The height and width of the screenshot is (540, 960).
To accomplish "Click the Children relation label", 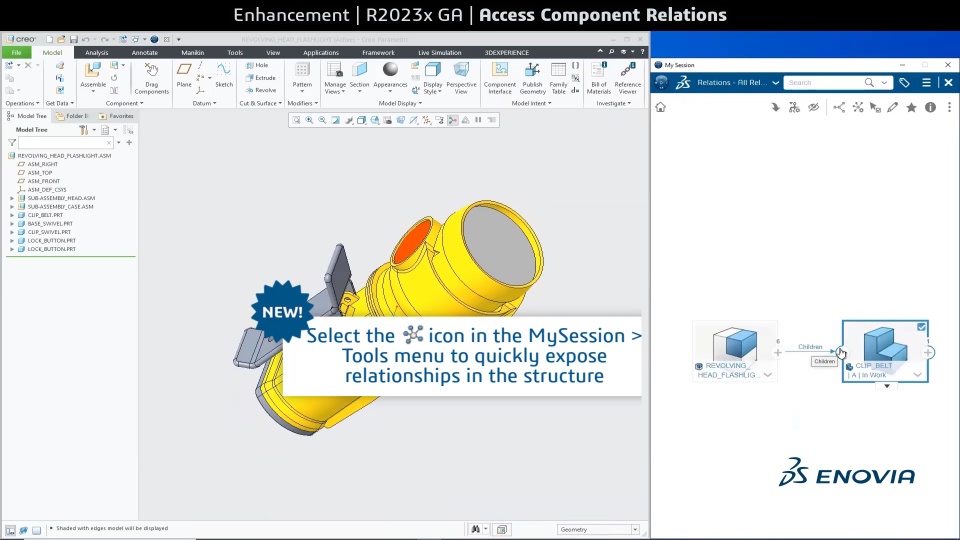I will point(810,347).
